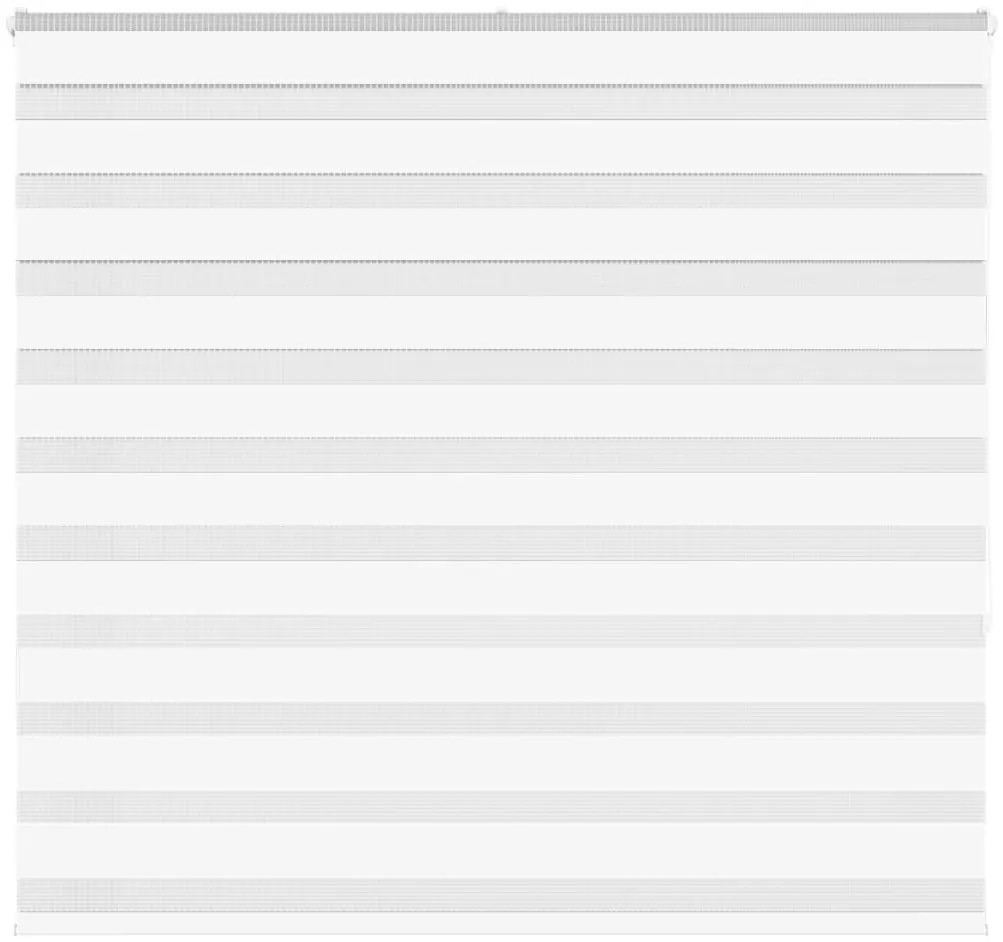Image resolution: width=1003 pixels, height=942 pixels.
Task: Click the bottom rail of the blind
Action: [x=500, y=919]
